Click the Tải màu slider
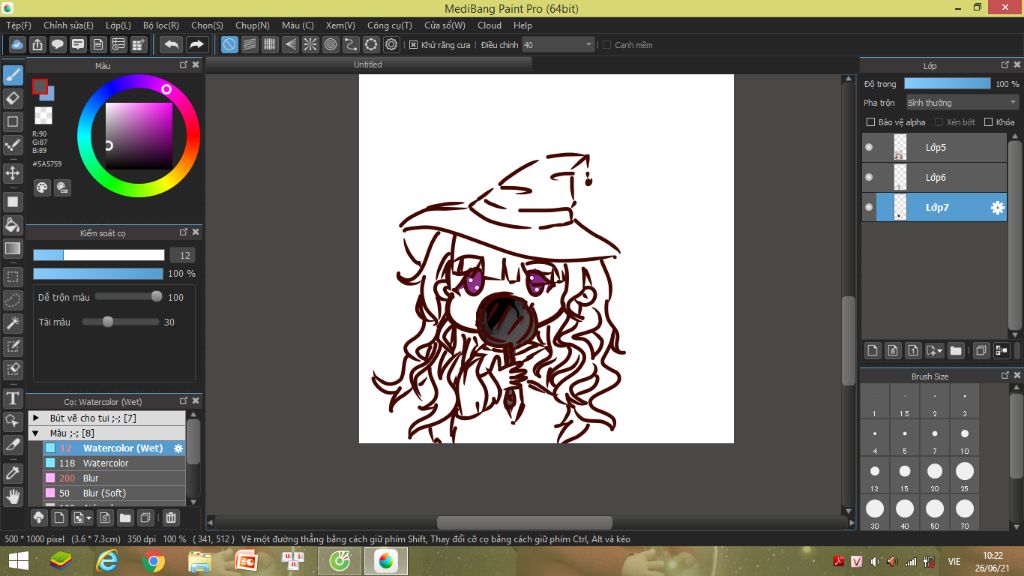 pyautogui.click(x=120, y=321)
